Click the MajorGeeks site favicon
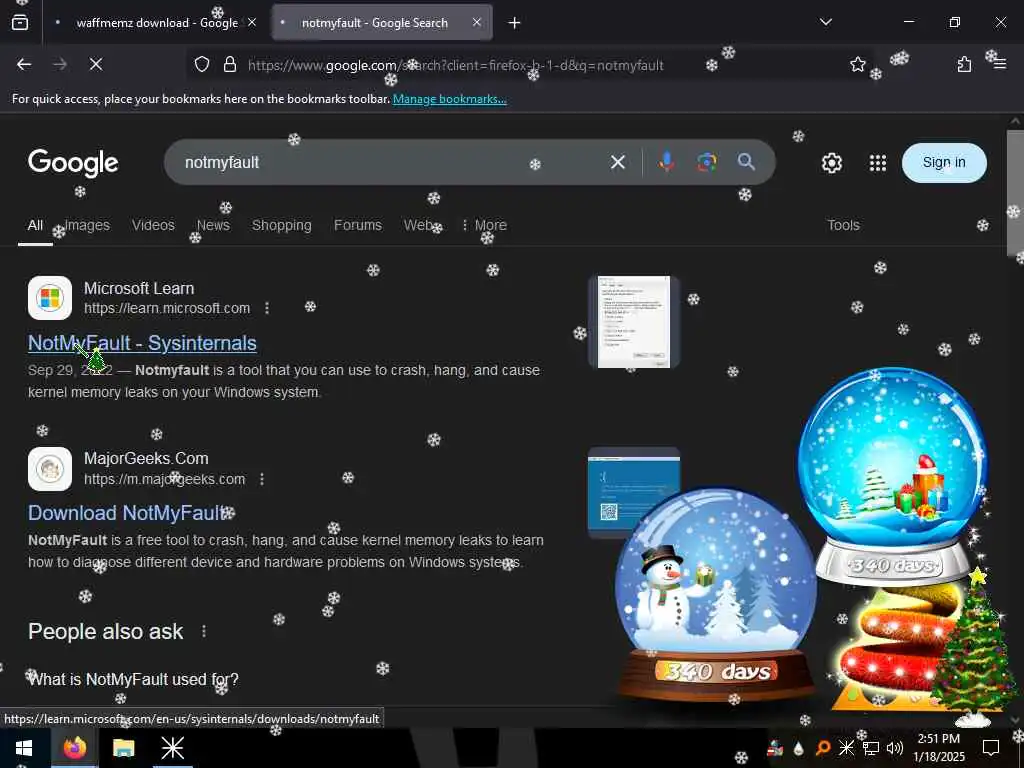Screen dimensions: 1024x768 [x=50, y=469]
